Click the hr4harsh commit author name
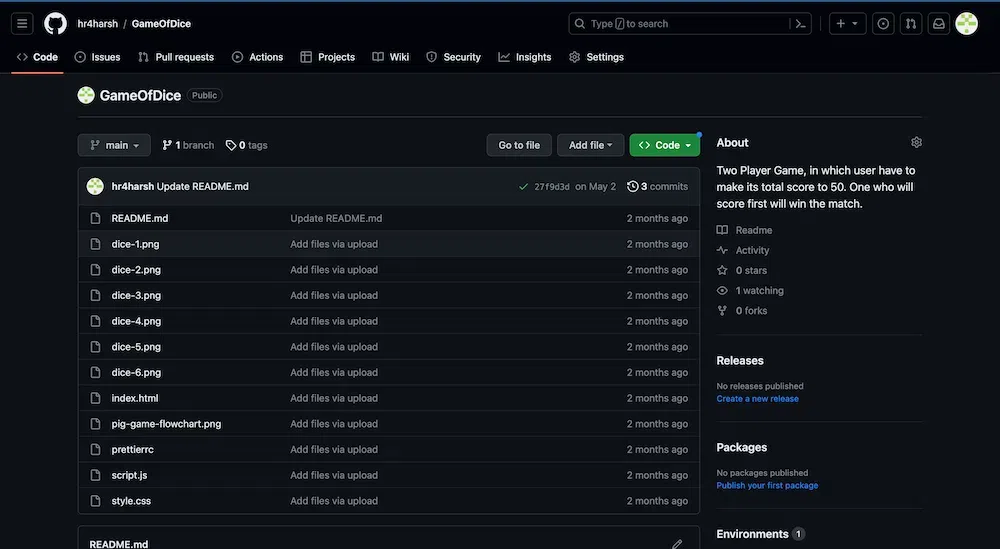 pos(133,186)
